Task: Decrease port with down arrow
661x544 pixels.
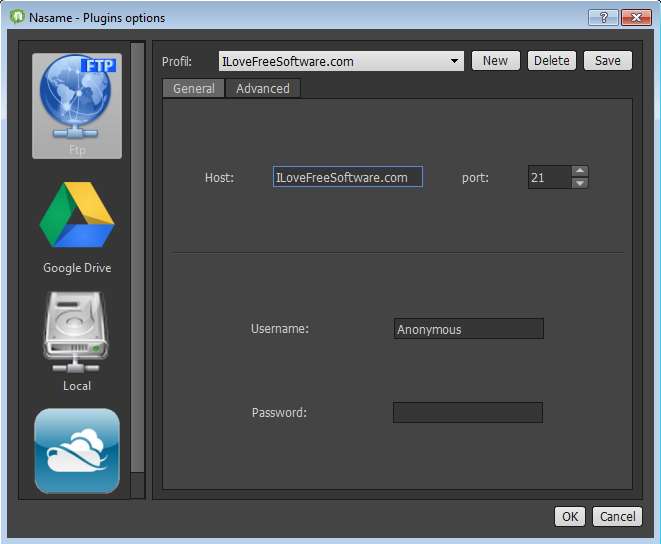Action: point(580,183)
